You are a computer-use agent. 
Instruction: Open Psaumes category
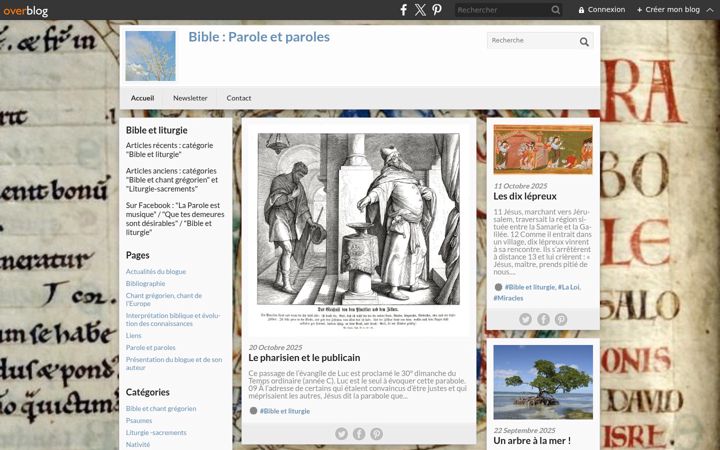point(139,420)
